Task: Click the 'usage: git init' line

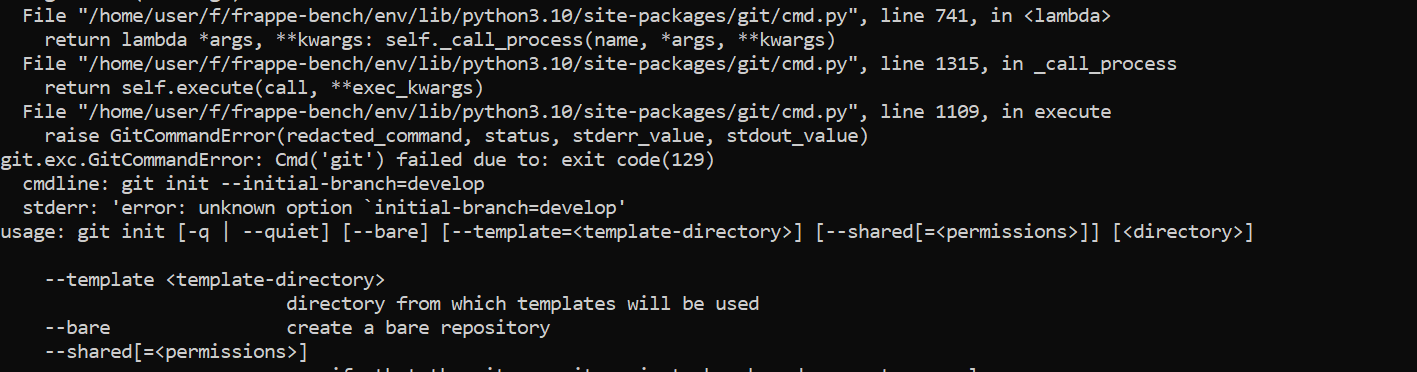Action: tap(627, 232)
